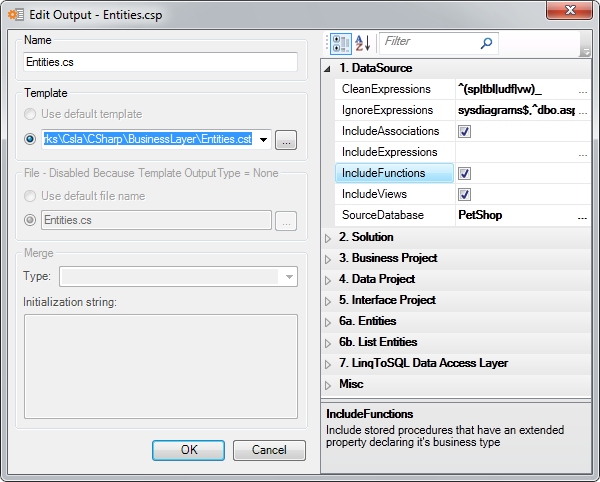Click the sysdiagrams$ IgnoreExpressions value
This screenshot has height=482, width=600.
(516, 110)
